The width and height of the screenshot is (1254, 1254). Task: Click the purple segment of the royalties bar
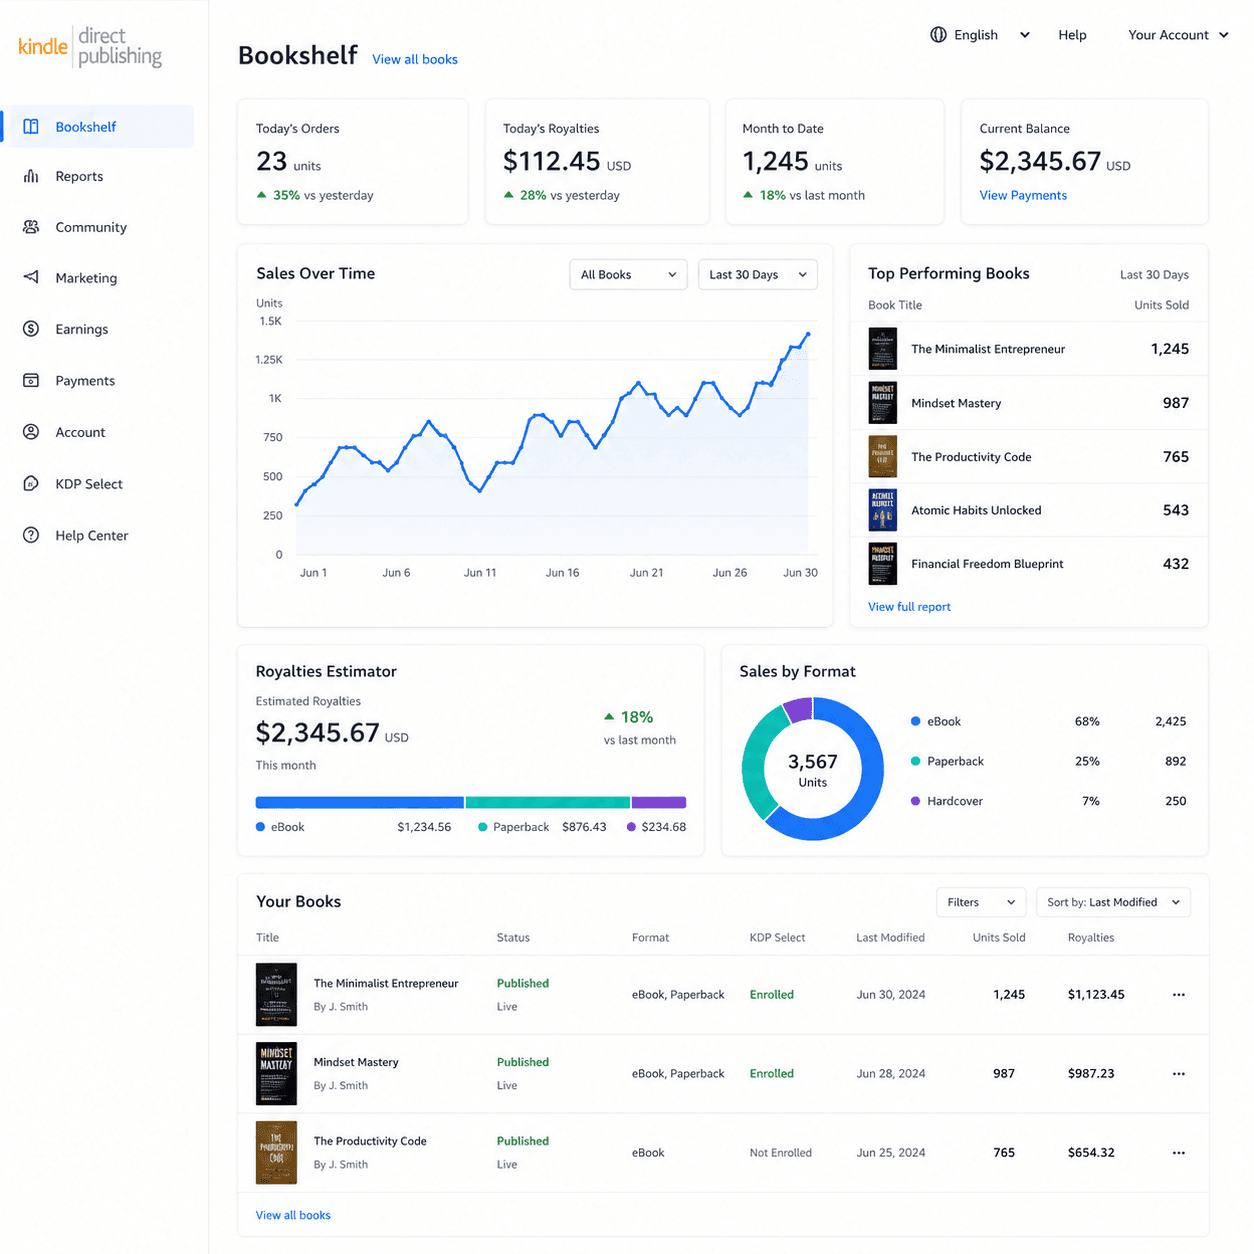[x=659, y=802]
